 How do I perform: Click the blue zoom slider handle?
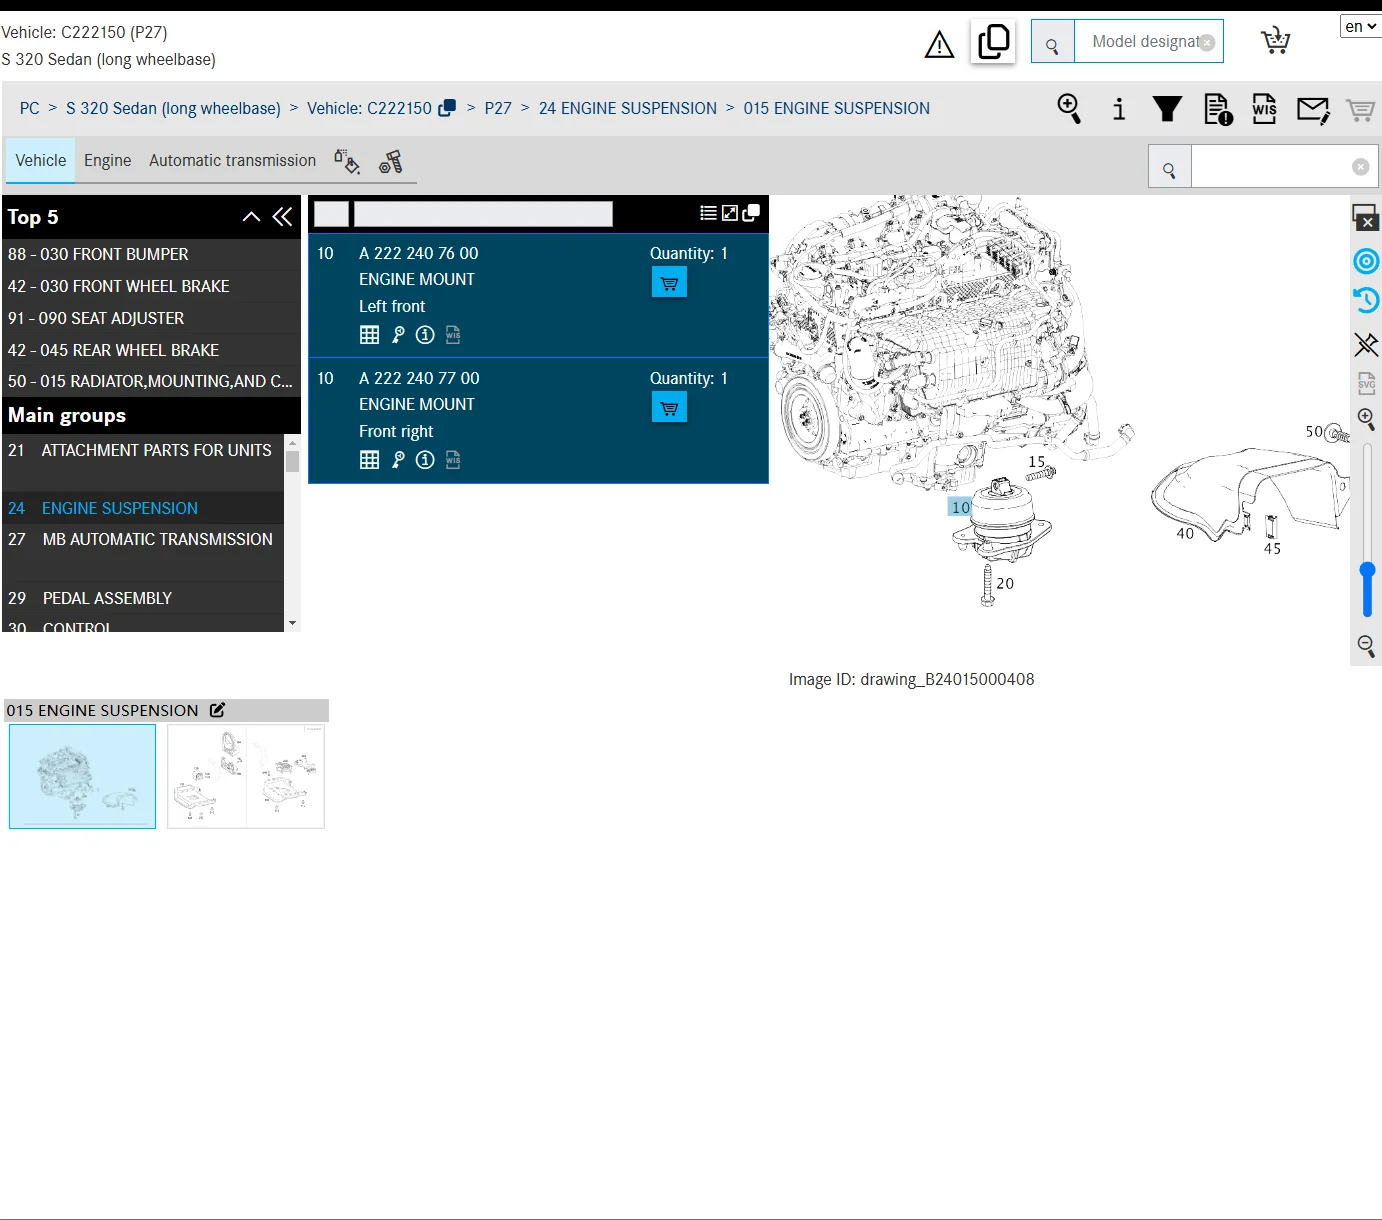click(1367, 571)
